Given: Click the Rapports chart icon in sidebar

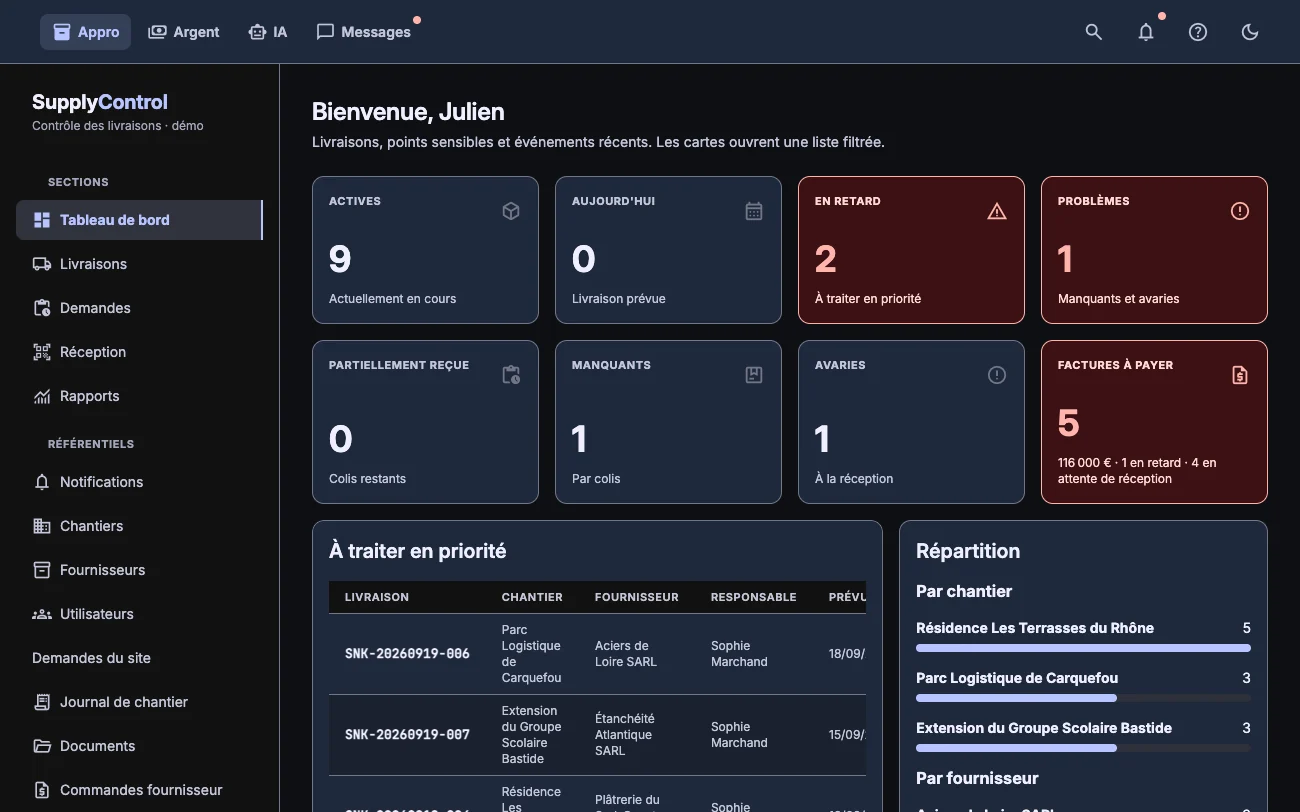Looking at the screenshot, I should [x=42, y=396].
